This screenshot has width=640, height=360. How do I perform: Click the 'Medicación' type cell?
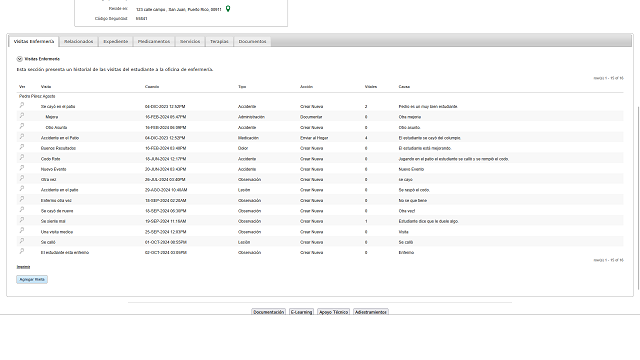pyautogui.click(x=248, y=138)
